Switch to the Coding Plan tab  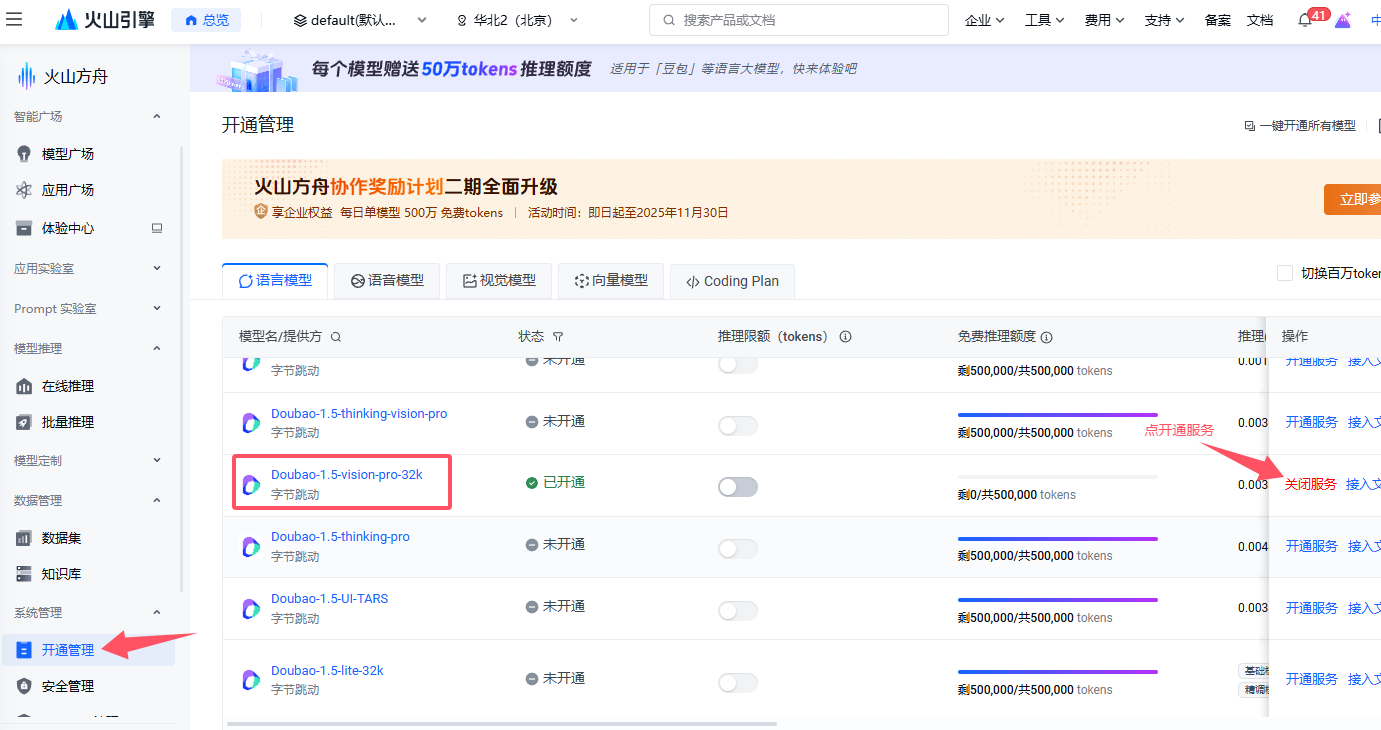tap(731, 281)
